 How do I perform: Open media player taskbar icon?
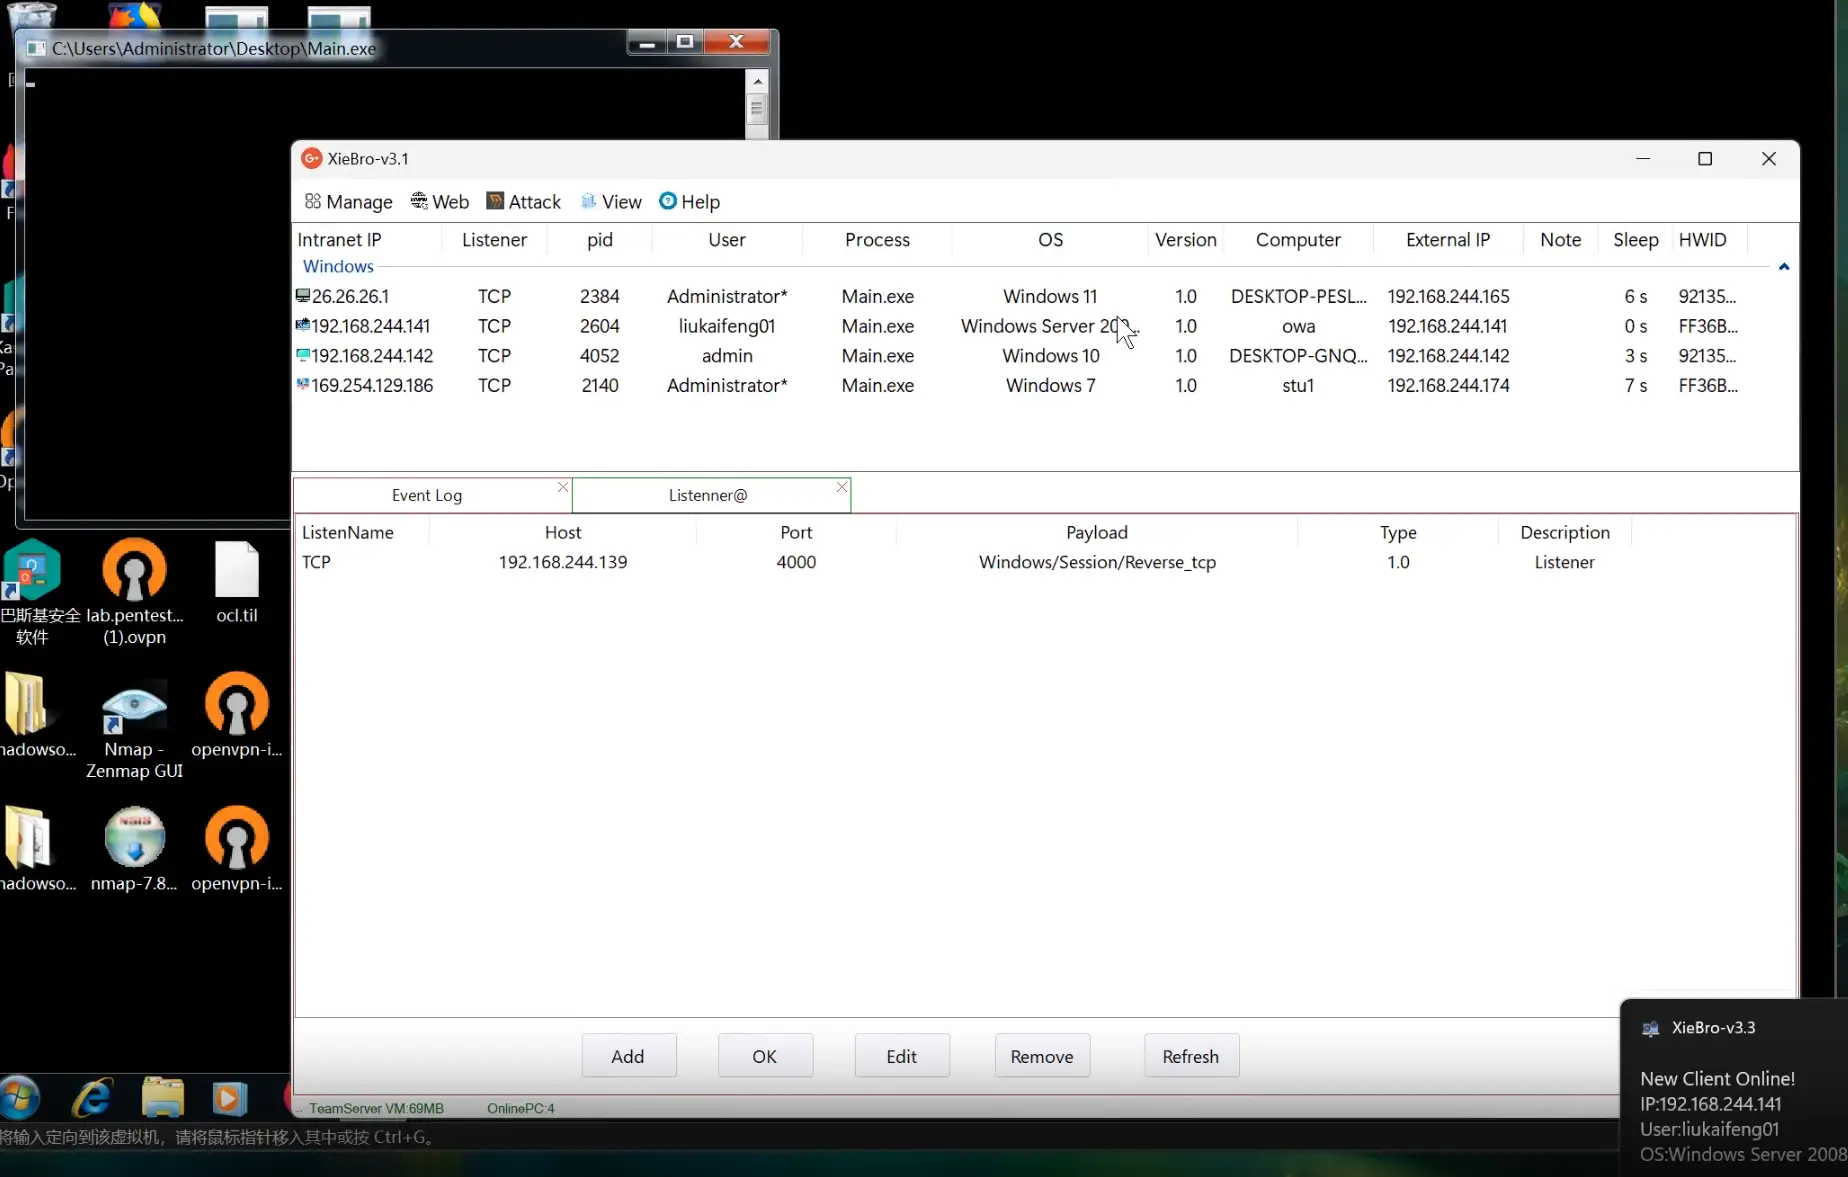pyautogui.click(x=229, y=1098)
